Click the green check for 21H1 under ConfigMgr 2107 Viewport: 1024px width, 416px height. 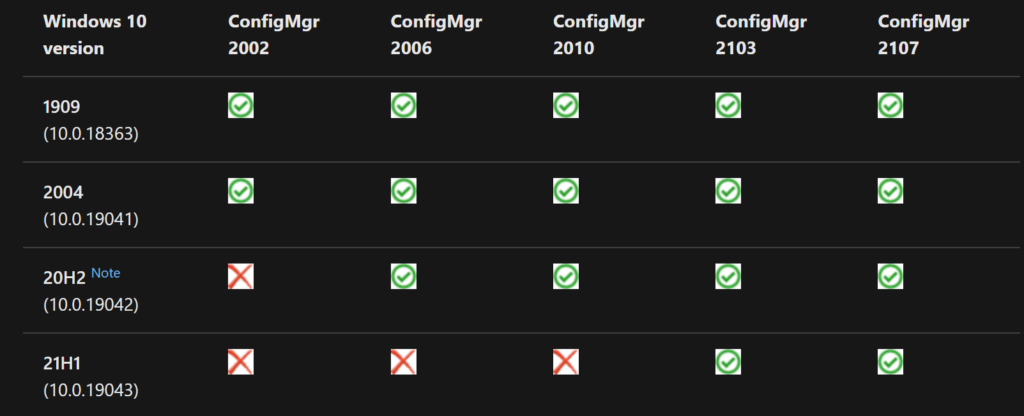click(x=890, y=362)
